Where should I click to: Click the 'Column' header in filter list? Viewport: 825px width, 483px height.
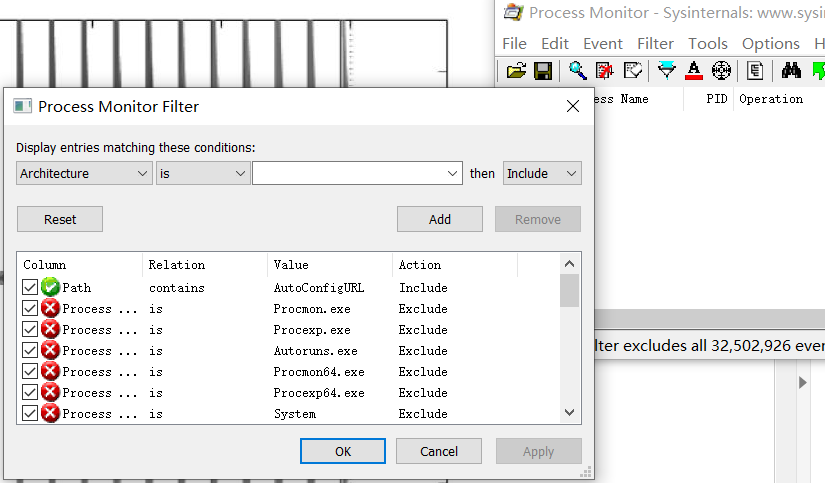click(79, 265)
